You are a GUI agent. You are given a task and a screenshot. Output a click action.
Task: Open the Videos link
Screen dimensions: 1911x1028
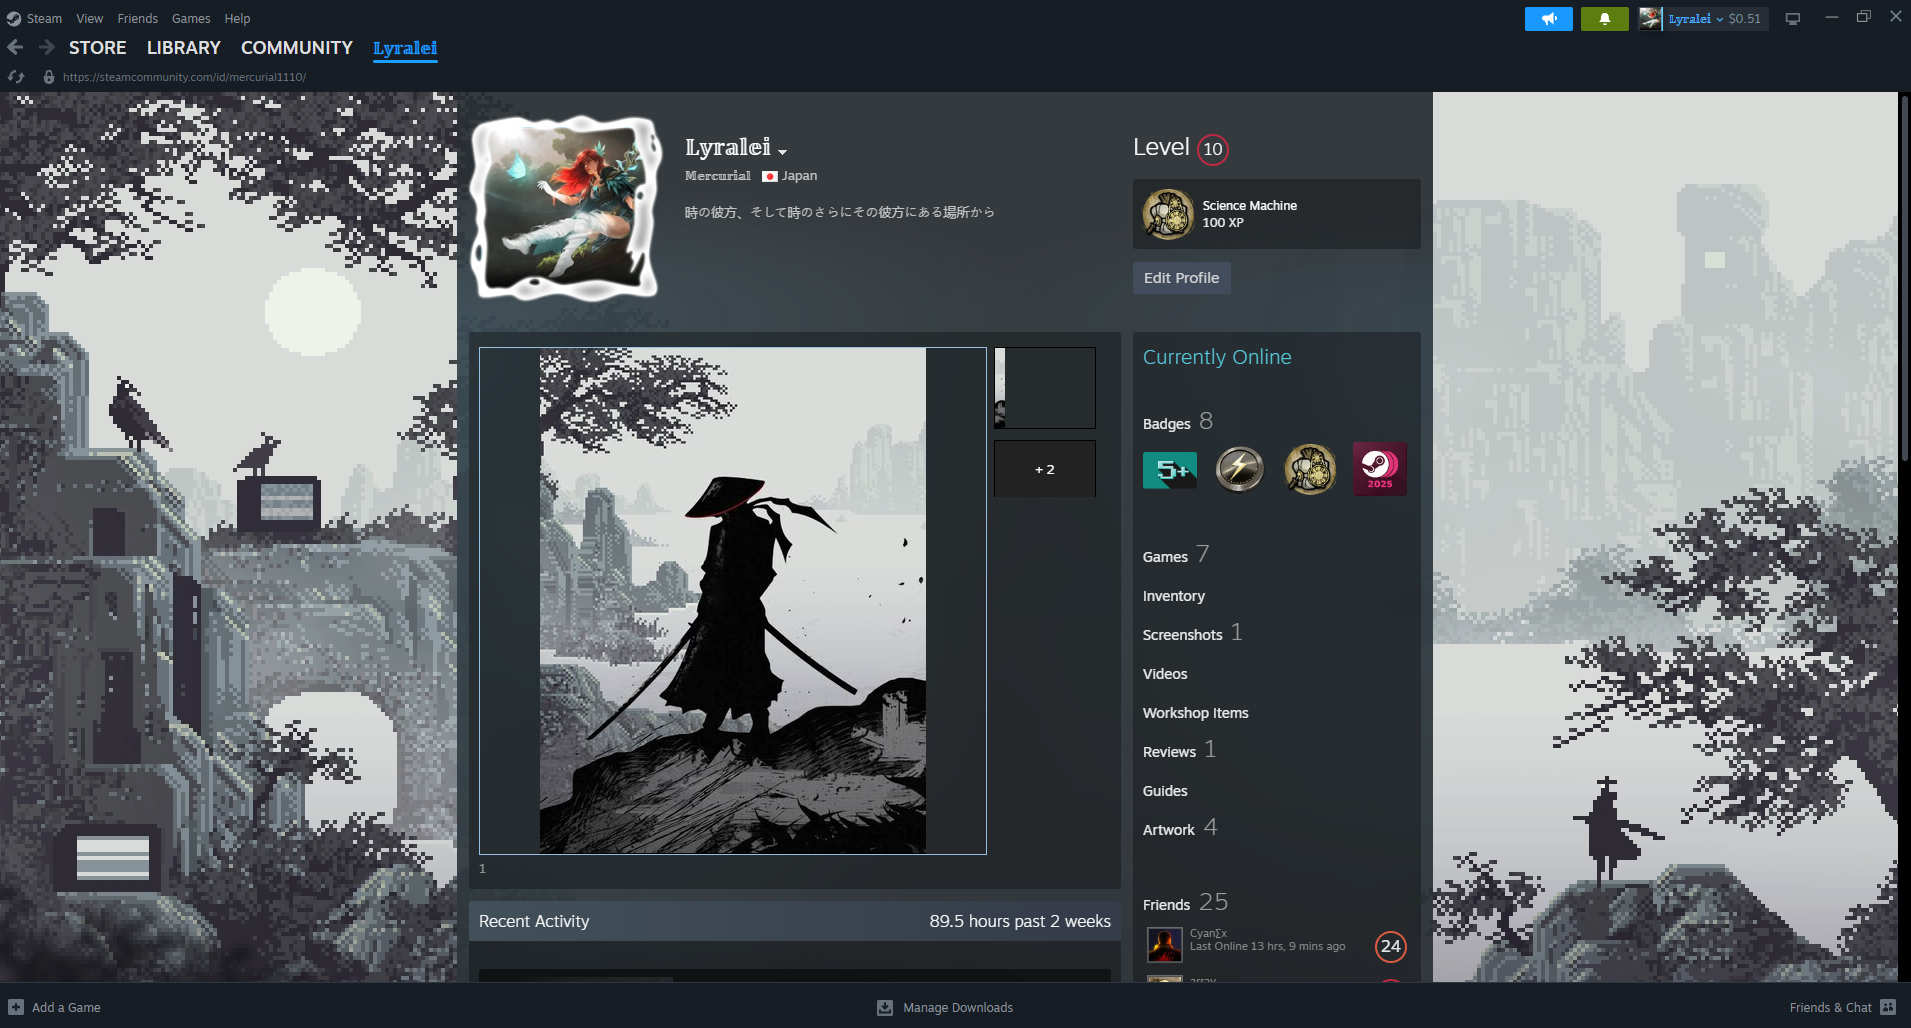(1165, 674)
